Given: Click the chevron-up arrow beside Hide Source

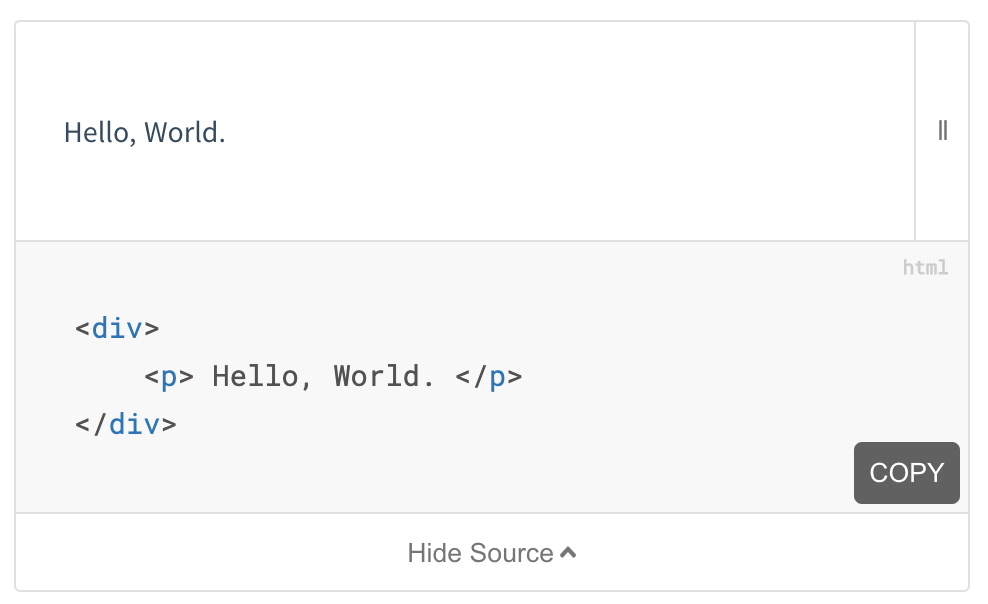Looking at the screenshot, I should 568,552.
